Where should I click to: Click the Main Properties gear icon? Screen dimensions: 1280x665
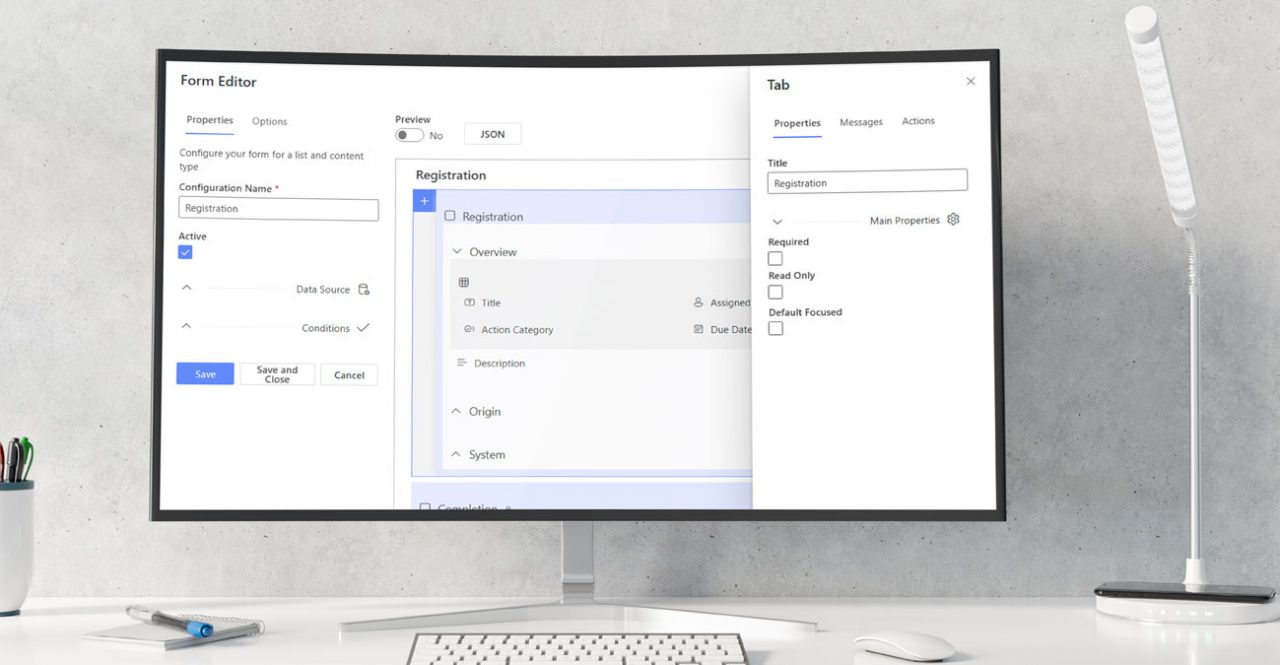[952, 219]
